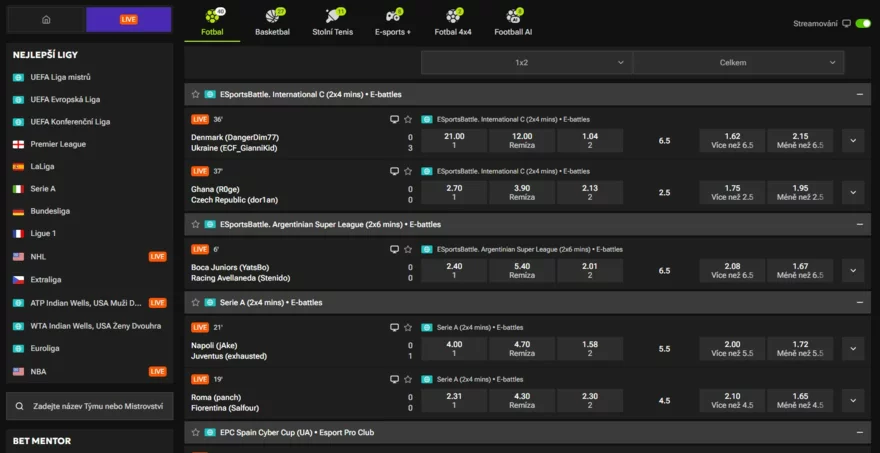
Task: Click the home icon tab
Action: pyautogui.click(x=46, y=19)
